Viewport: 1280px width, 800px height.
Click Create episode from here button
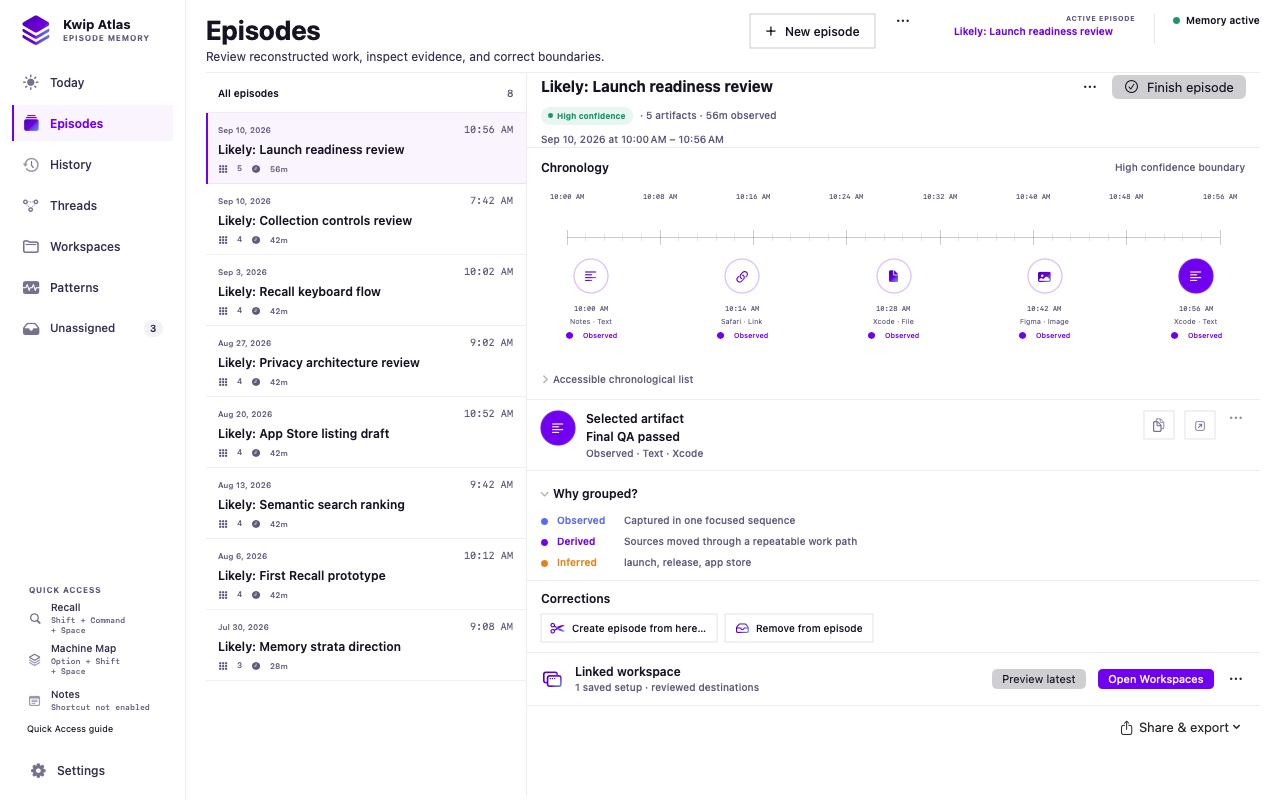(x=629, y=628)
